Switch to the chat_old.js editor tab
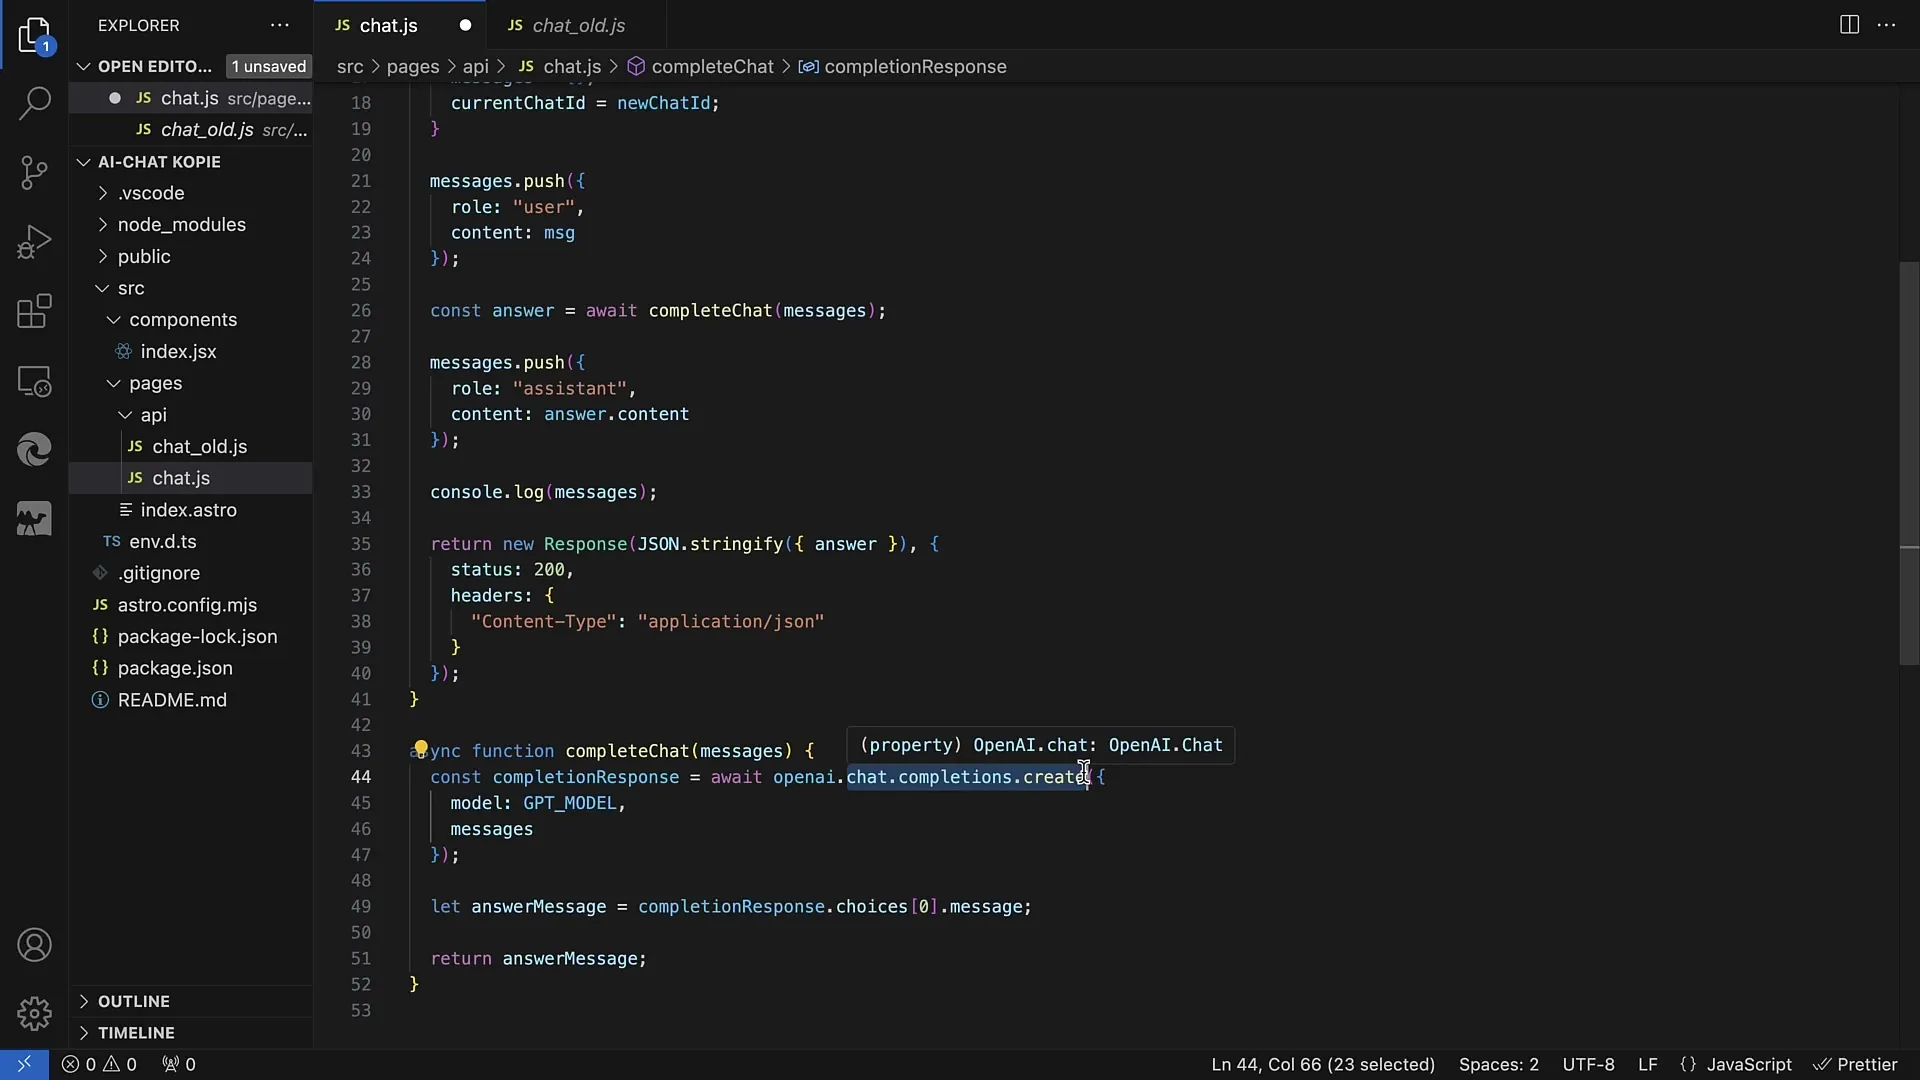This screenshot has width=1920, height=1080. (x=577, y=26)
